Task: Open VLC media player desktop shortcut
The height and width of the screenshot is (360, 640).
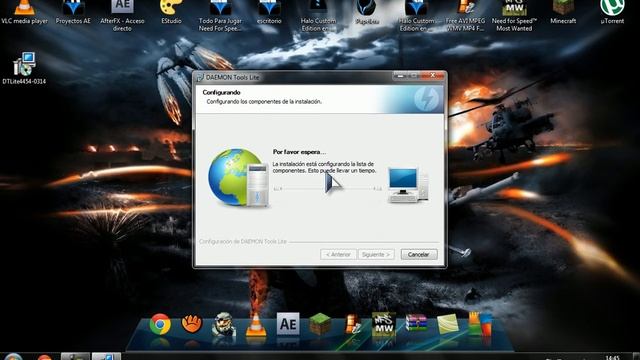Action: (24, 11)
